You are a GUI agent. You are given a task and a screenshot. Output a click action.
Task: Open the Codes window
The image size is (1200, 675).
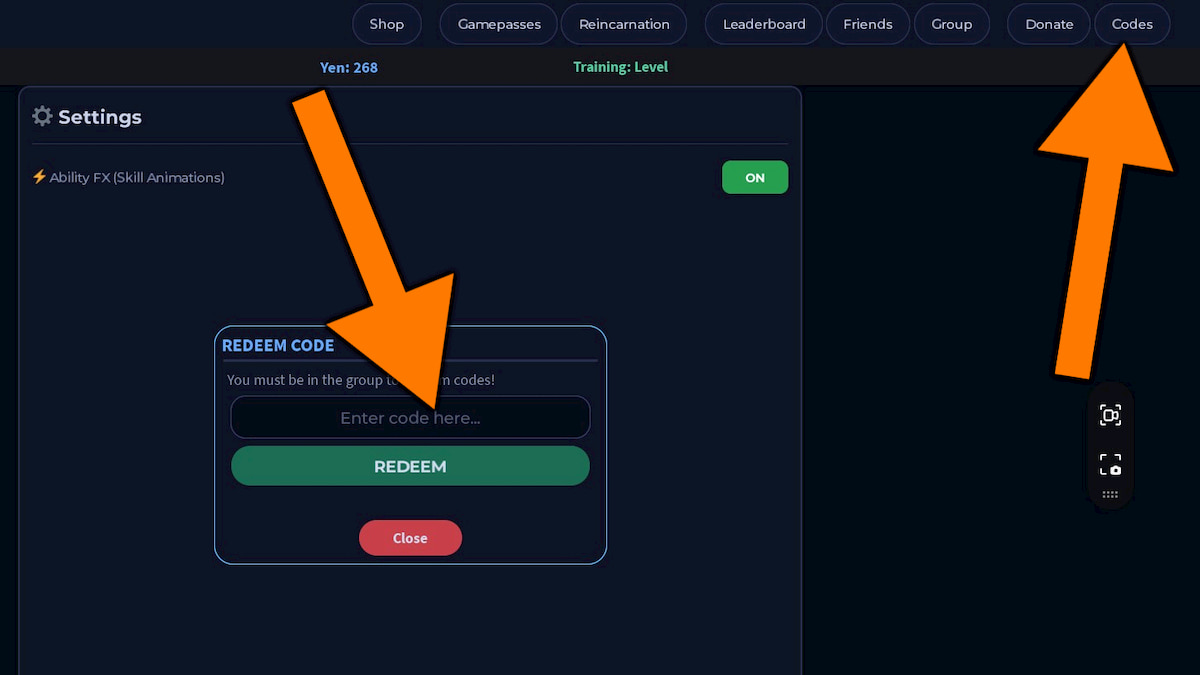tap(1132, 24)
